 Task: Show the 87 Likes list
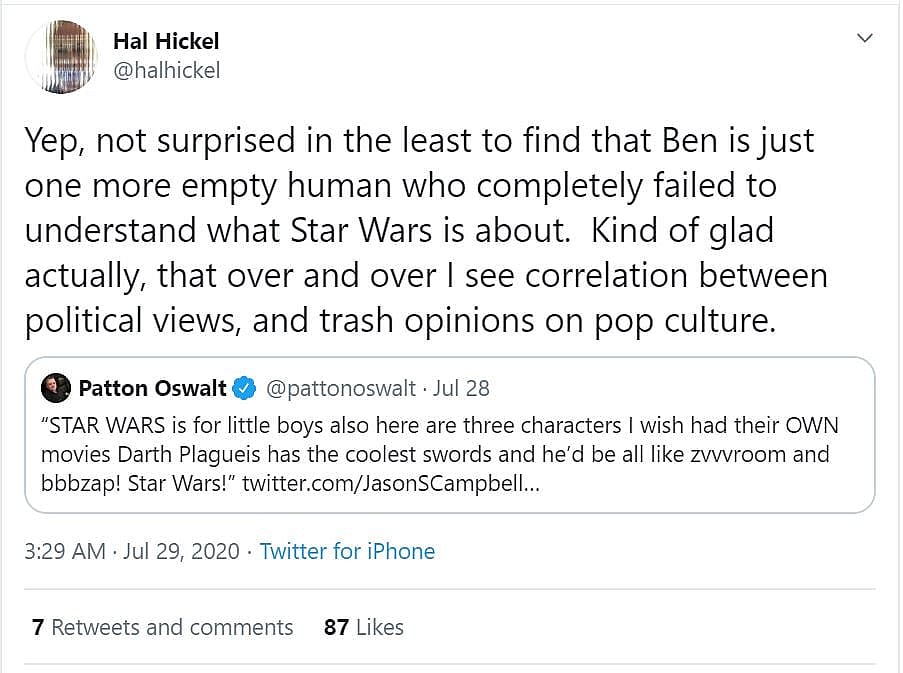click(x=364, y=627)
